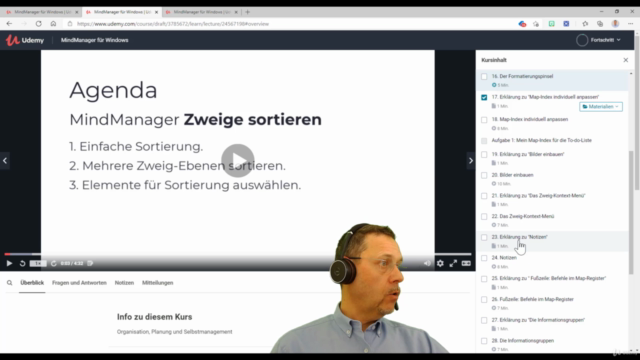Switch to the Überblick tab

32,282
